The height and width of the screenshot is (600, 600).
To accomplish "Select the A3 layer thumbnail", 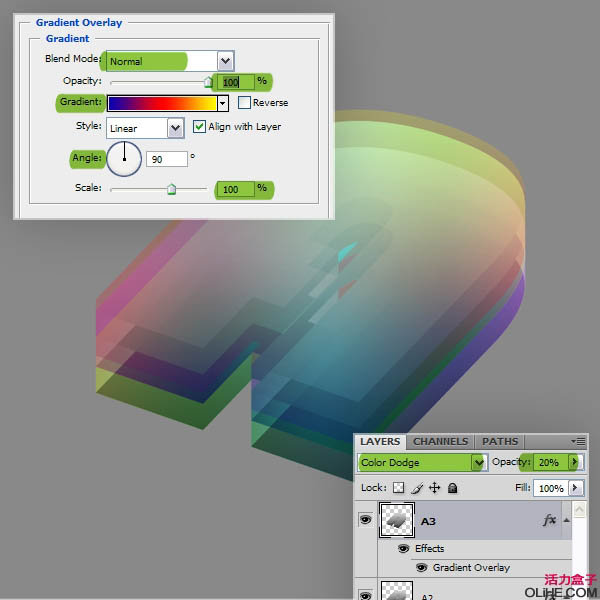I will [397, 520].
